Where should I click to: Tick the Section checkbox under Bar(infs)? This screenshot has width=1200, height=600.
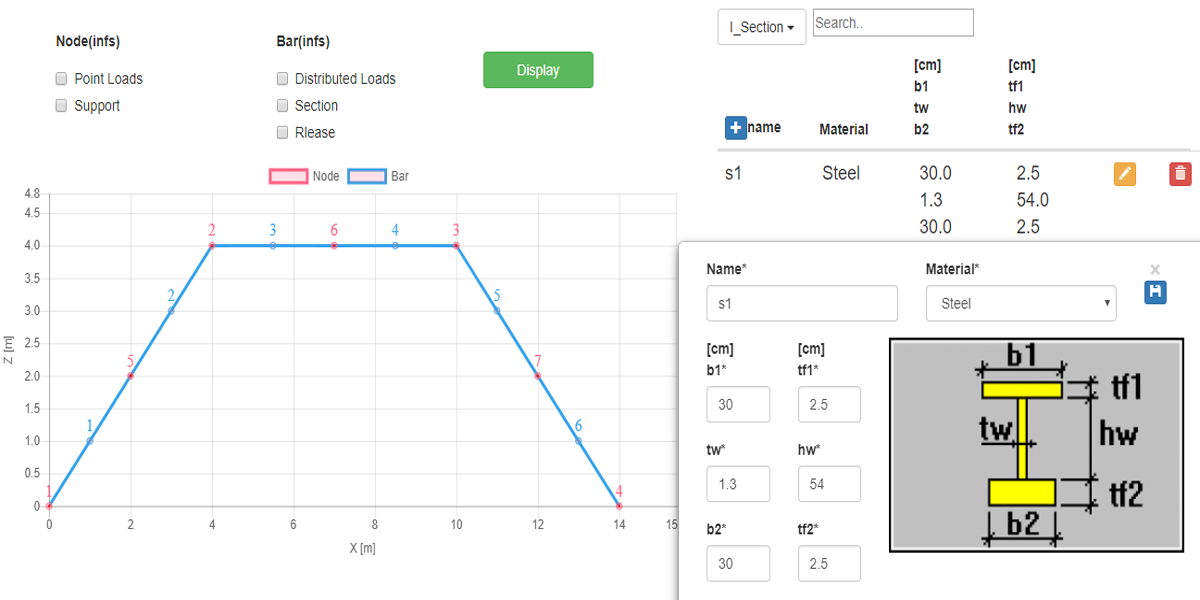(x=283, y=105)
